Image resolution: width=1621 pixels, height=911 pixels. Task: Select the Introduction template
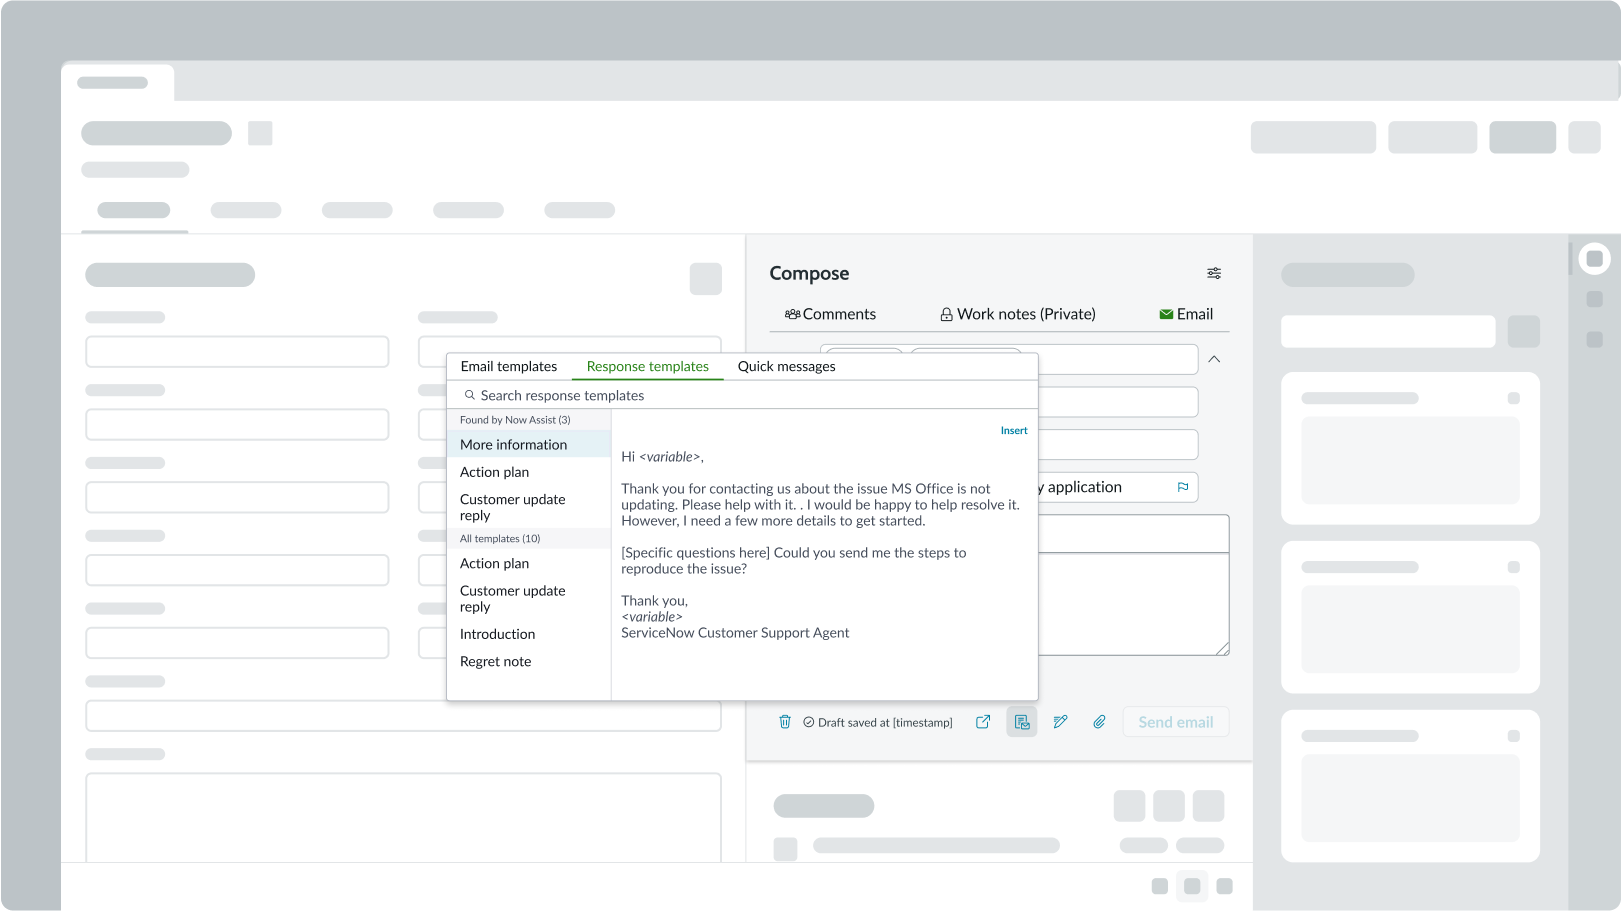pos(529,634)
